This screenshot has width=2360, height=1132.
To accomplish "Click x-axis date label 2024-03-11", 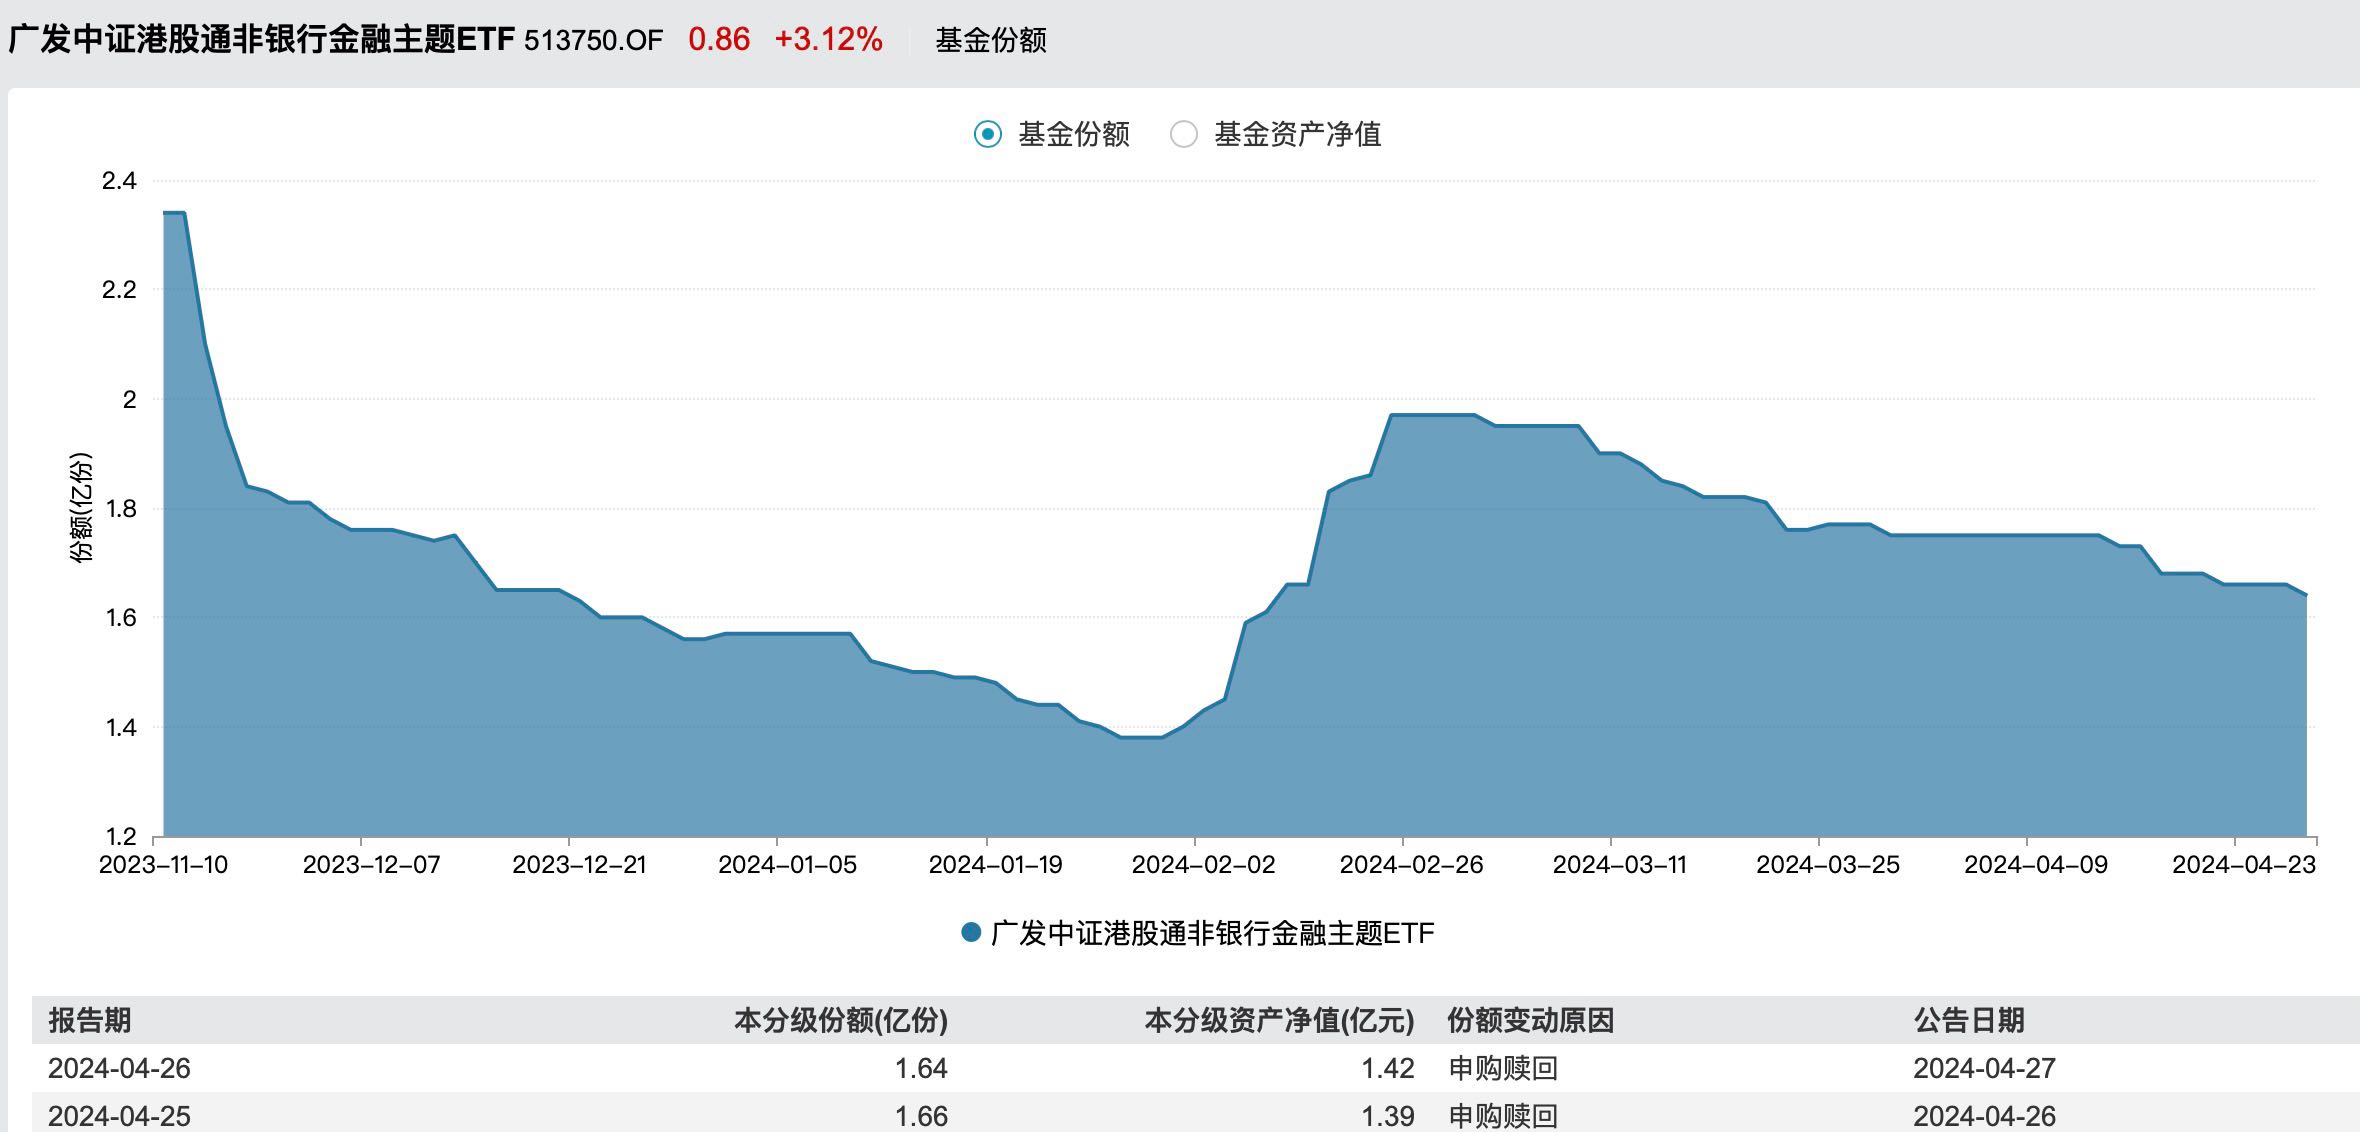I will (x=1620, y=865).
